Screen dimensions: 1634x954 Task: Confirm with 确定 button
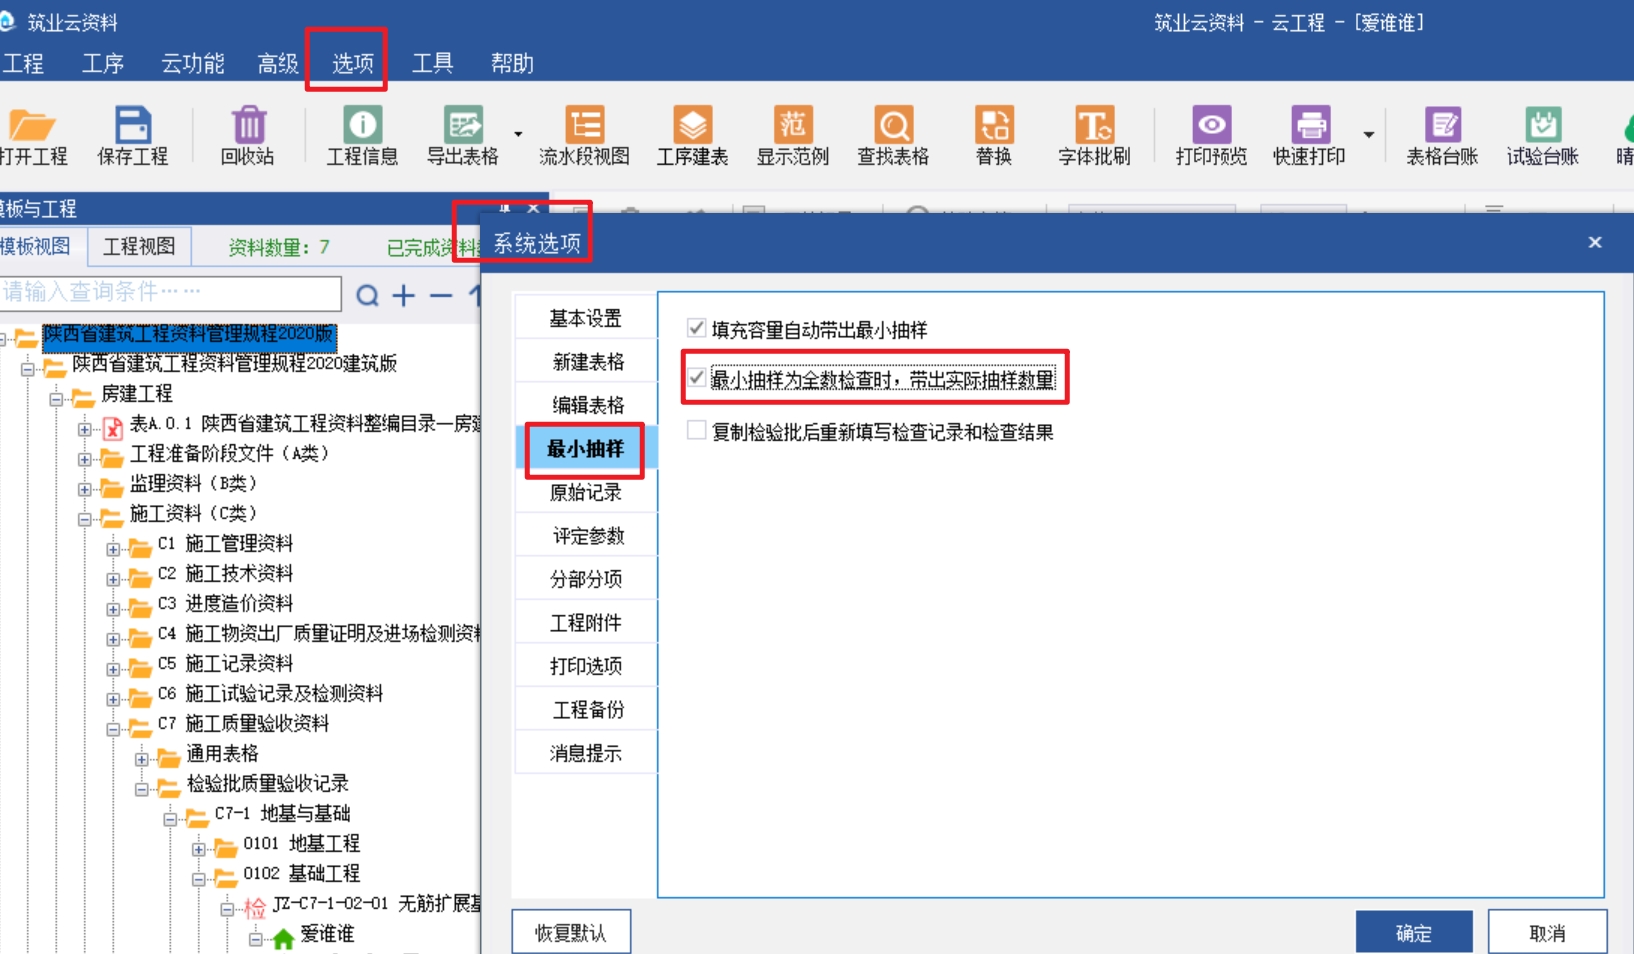(x=1414, y=932)
